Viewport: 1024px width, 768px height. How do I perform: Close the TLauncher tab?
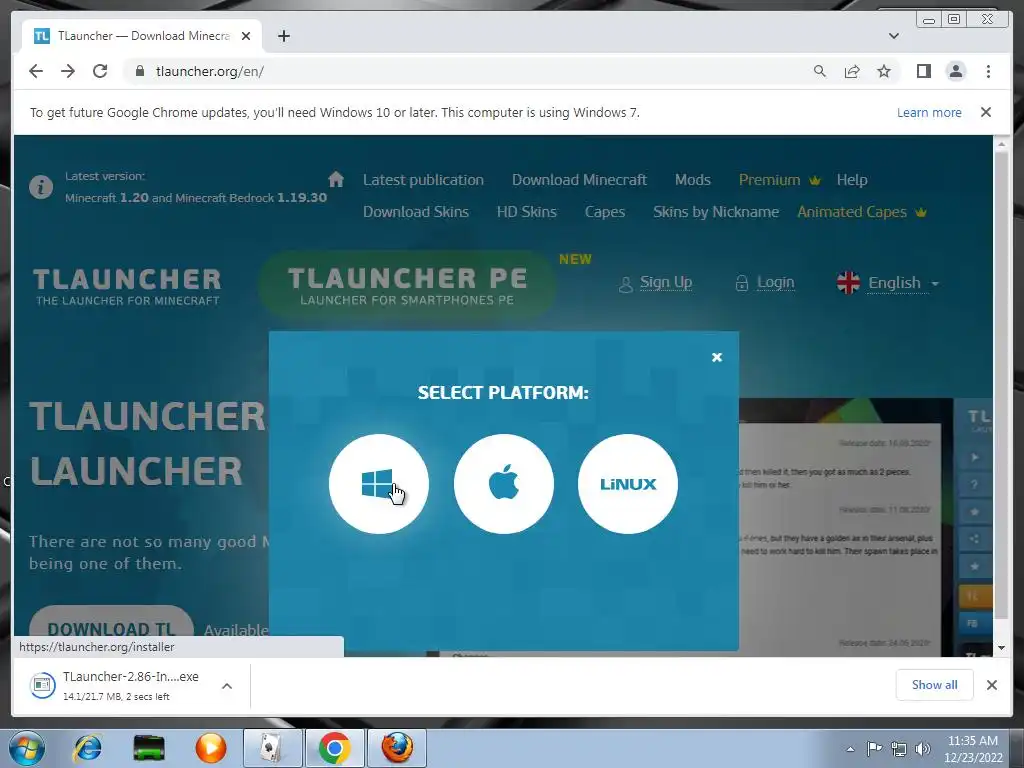pyautogui.click(x=246, y=36)
